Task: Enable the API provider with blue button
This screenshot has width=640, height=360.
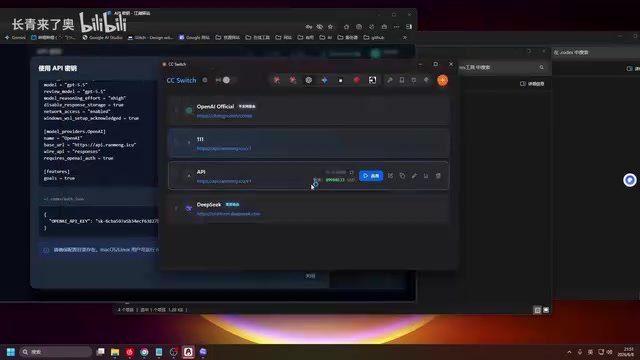Action: (x=371, y=176)
